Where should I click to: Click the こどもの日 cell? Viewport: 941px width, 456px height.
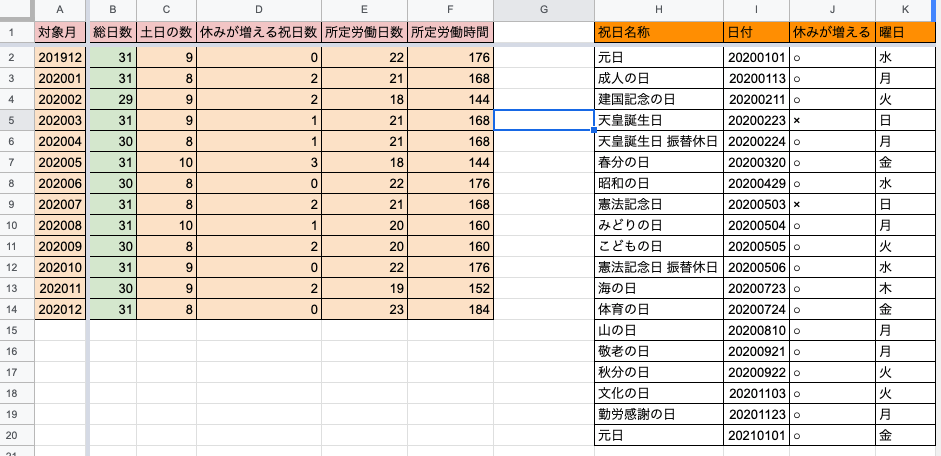(659, 247)
